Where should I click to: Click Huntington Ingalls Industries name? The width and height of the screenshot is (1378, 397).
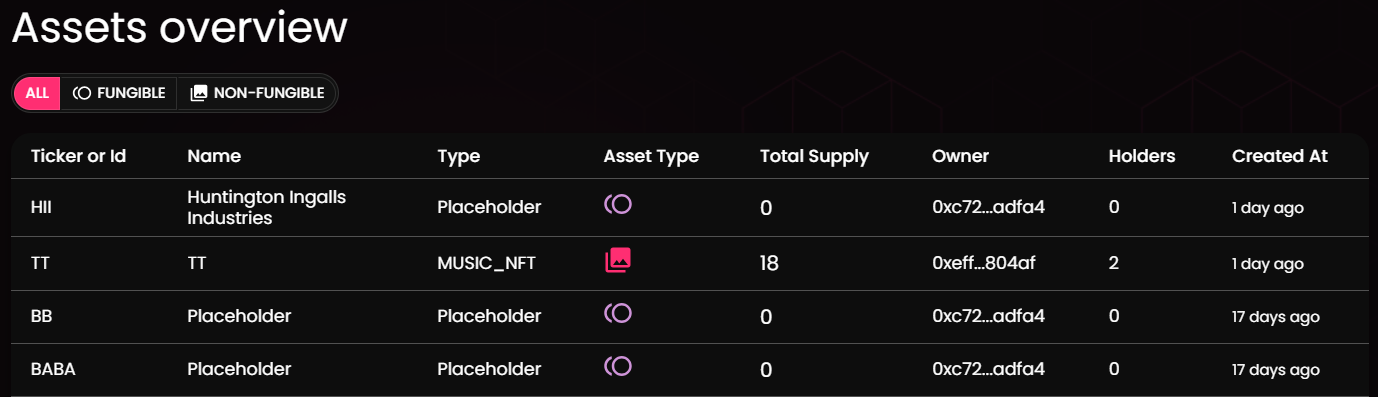(266, 207)
